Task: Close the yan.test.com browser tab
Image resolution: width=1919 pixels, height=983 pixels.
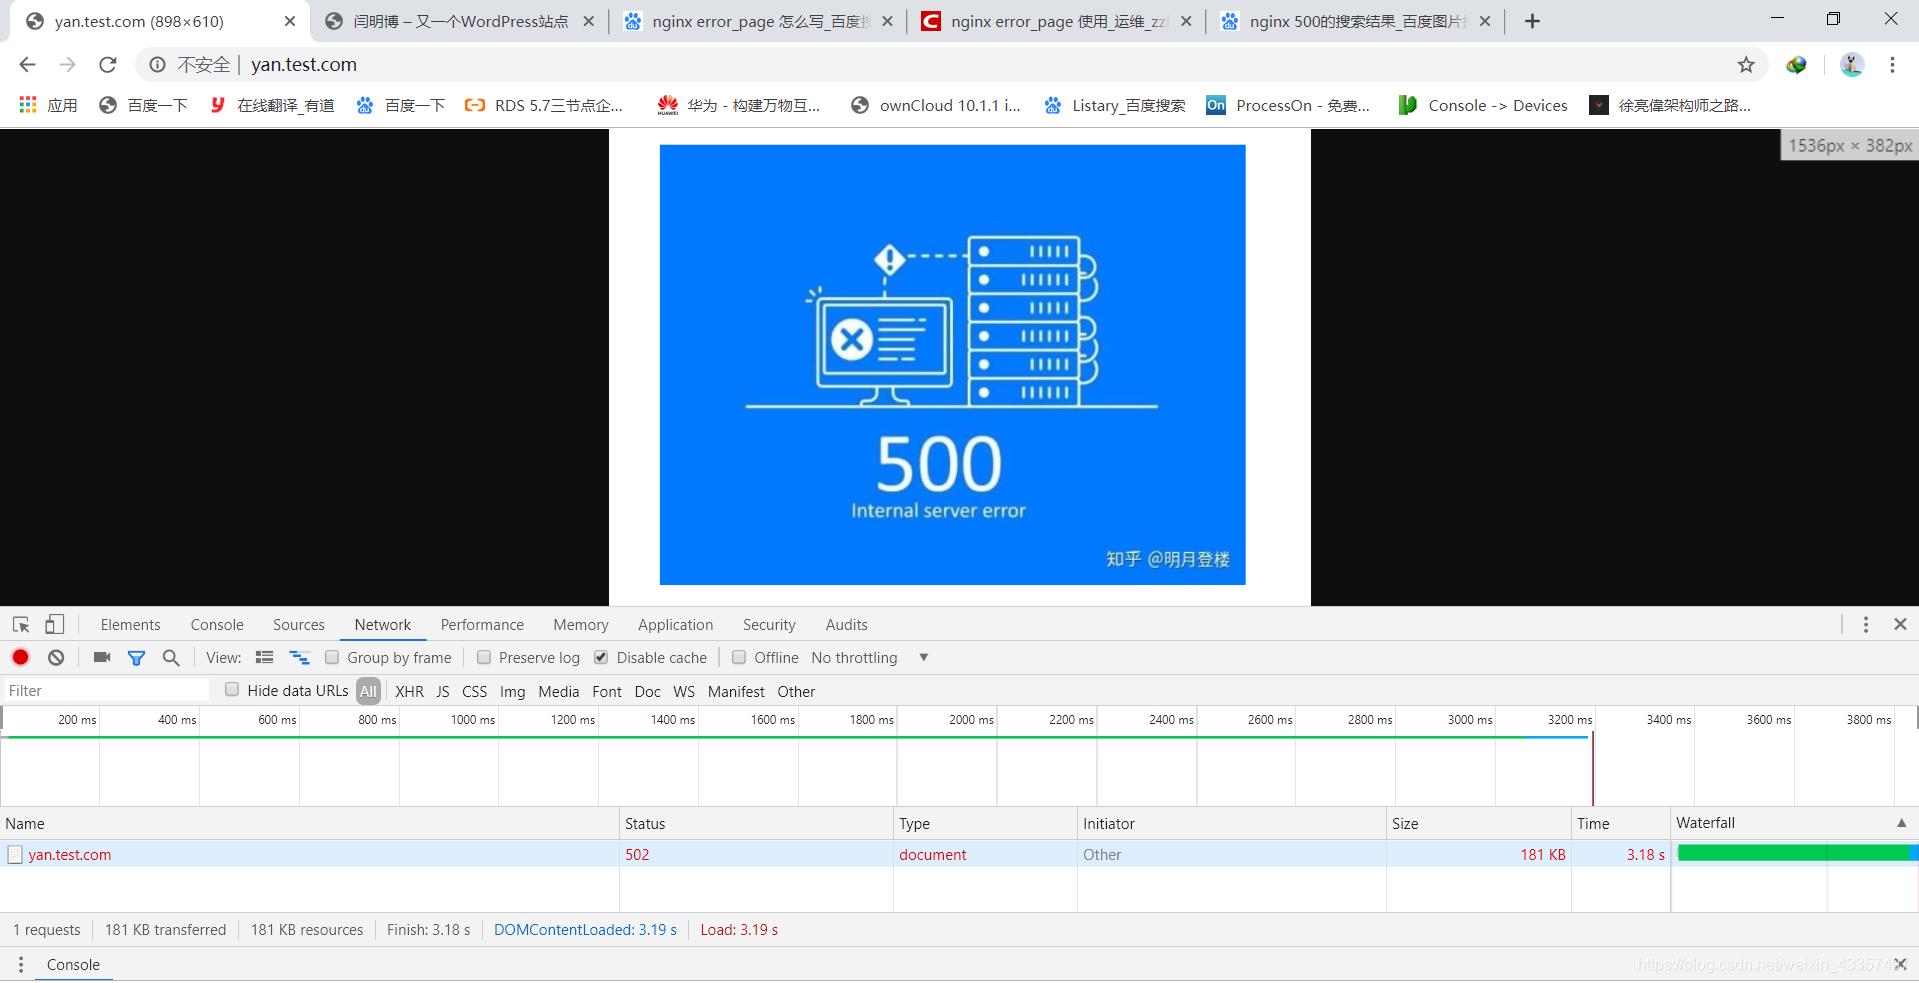Action: [290, 21]
